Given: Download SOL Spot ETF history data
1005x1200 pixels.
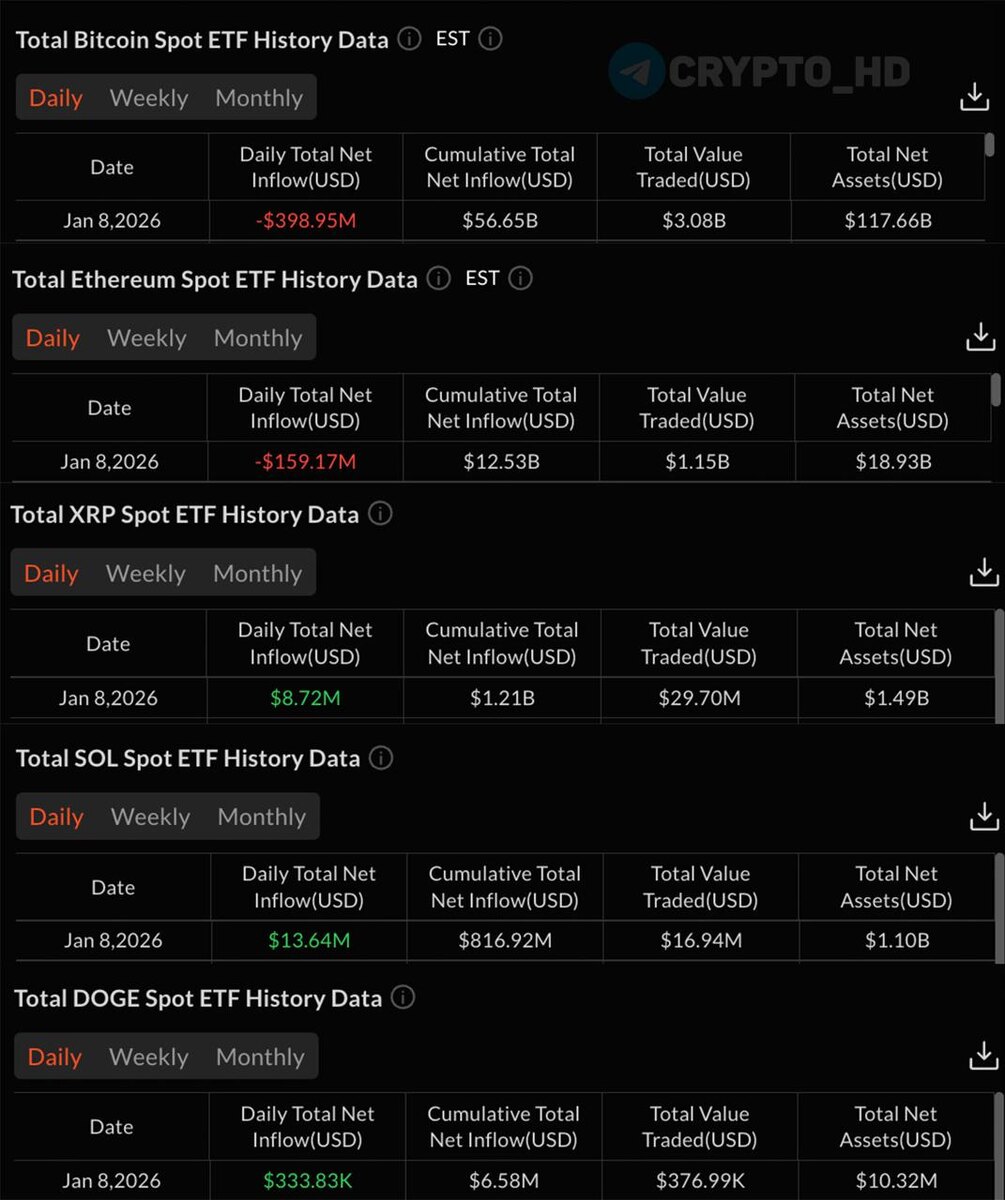Looking at the screenshot, I should [984, 816].
